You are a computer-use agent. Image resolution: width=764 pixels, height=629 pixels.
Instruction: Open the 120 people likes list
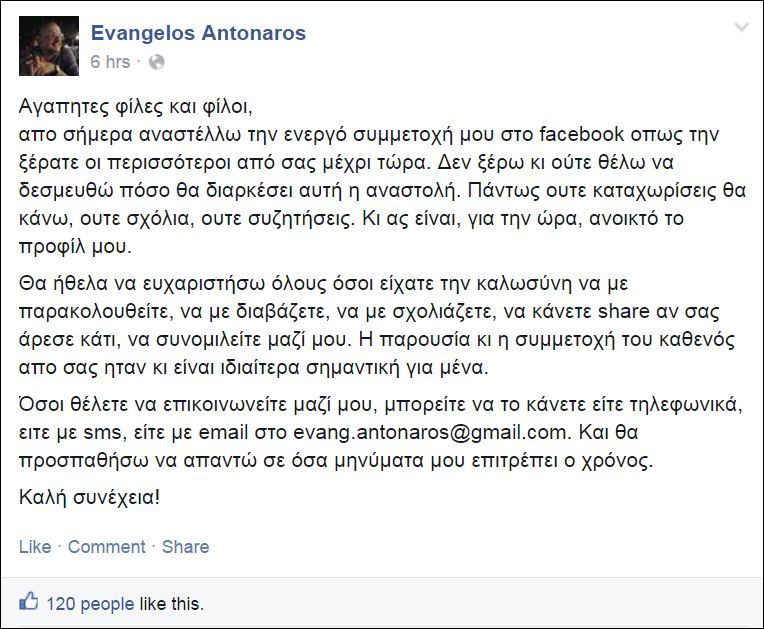click(90, 604)
